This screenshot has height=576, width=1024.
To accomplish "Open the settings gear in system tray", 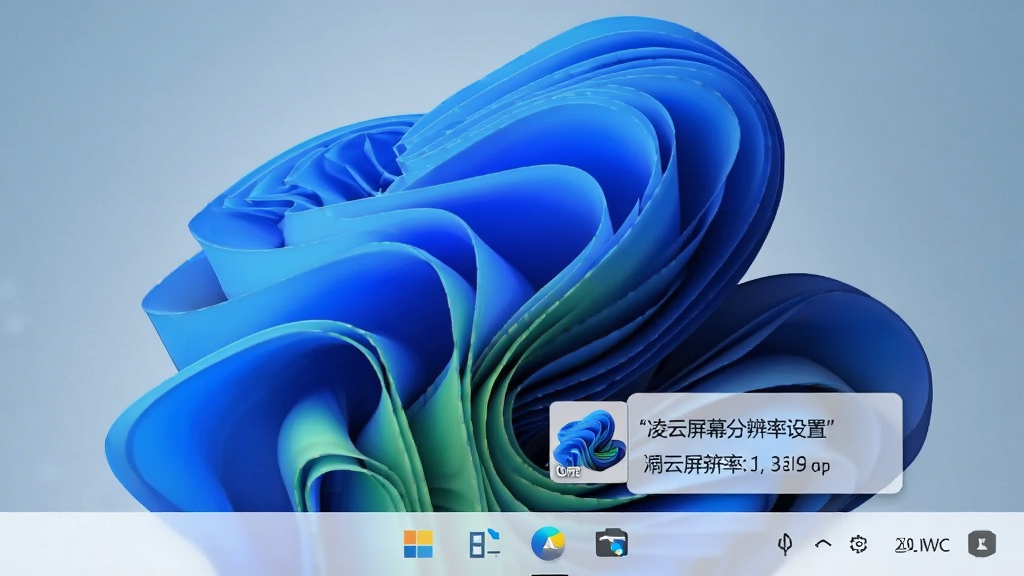I will point(858,544).
